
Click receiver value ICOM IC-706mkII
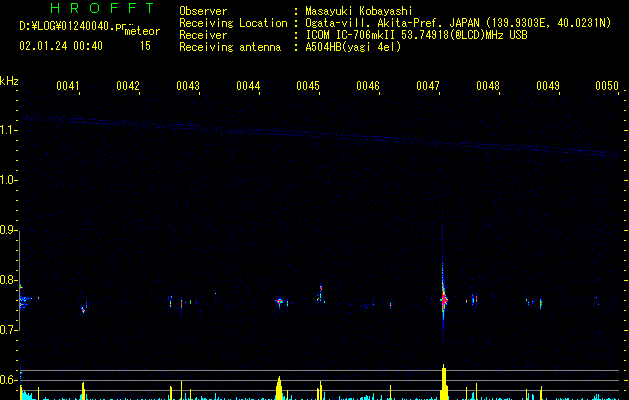click(x=351, y=35)
